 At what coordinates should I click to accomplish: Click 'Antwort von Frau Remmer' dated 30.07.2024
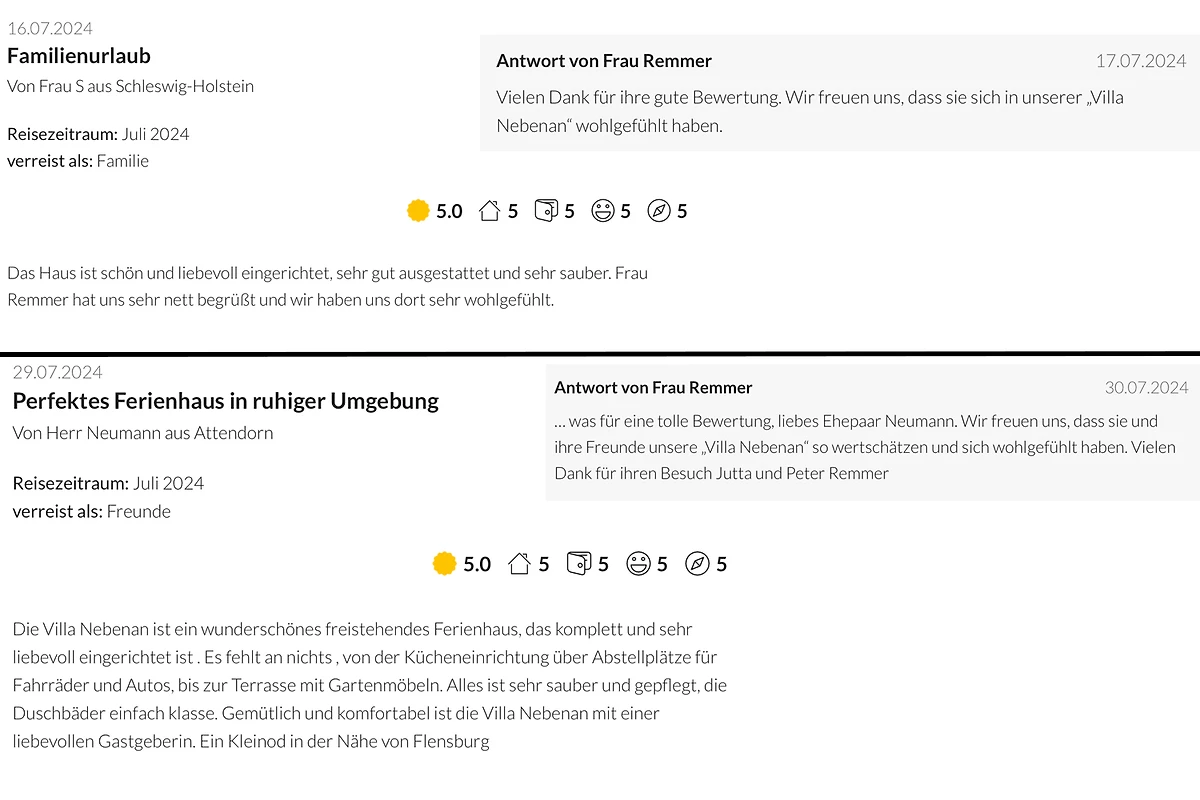[653, 387]
